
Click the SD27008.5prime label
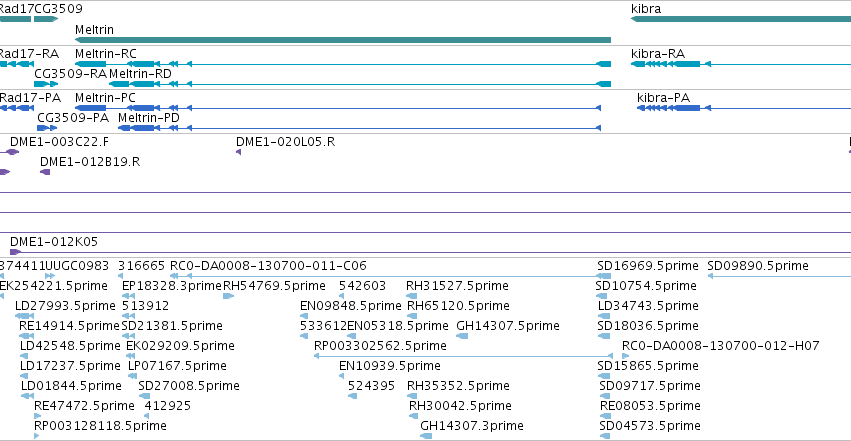coord(189,386)
